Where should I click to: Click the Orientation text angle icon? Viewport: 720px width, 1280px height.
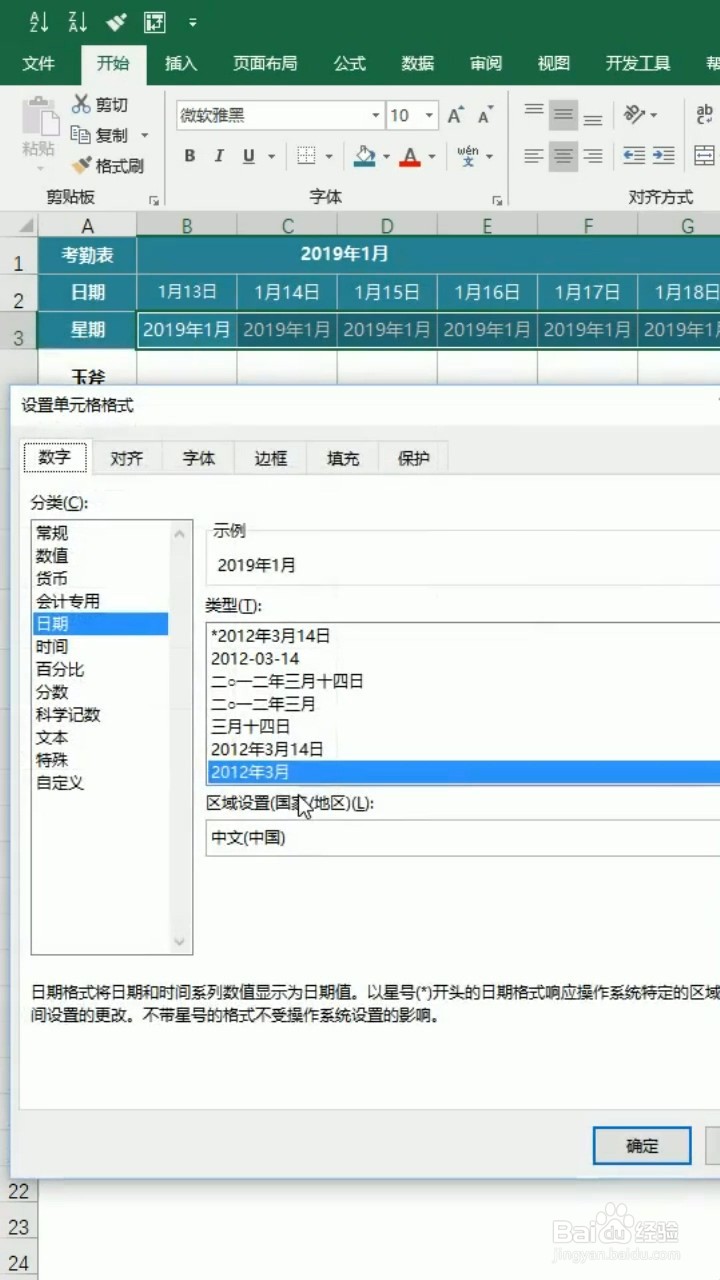tap(634, 115)
